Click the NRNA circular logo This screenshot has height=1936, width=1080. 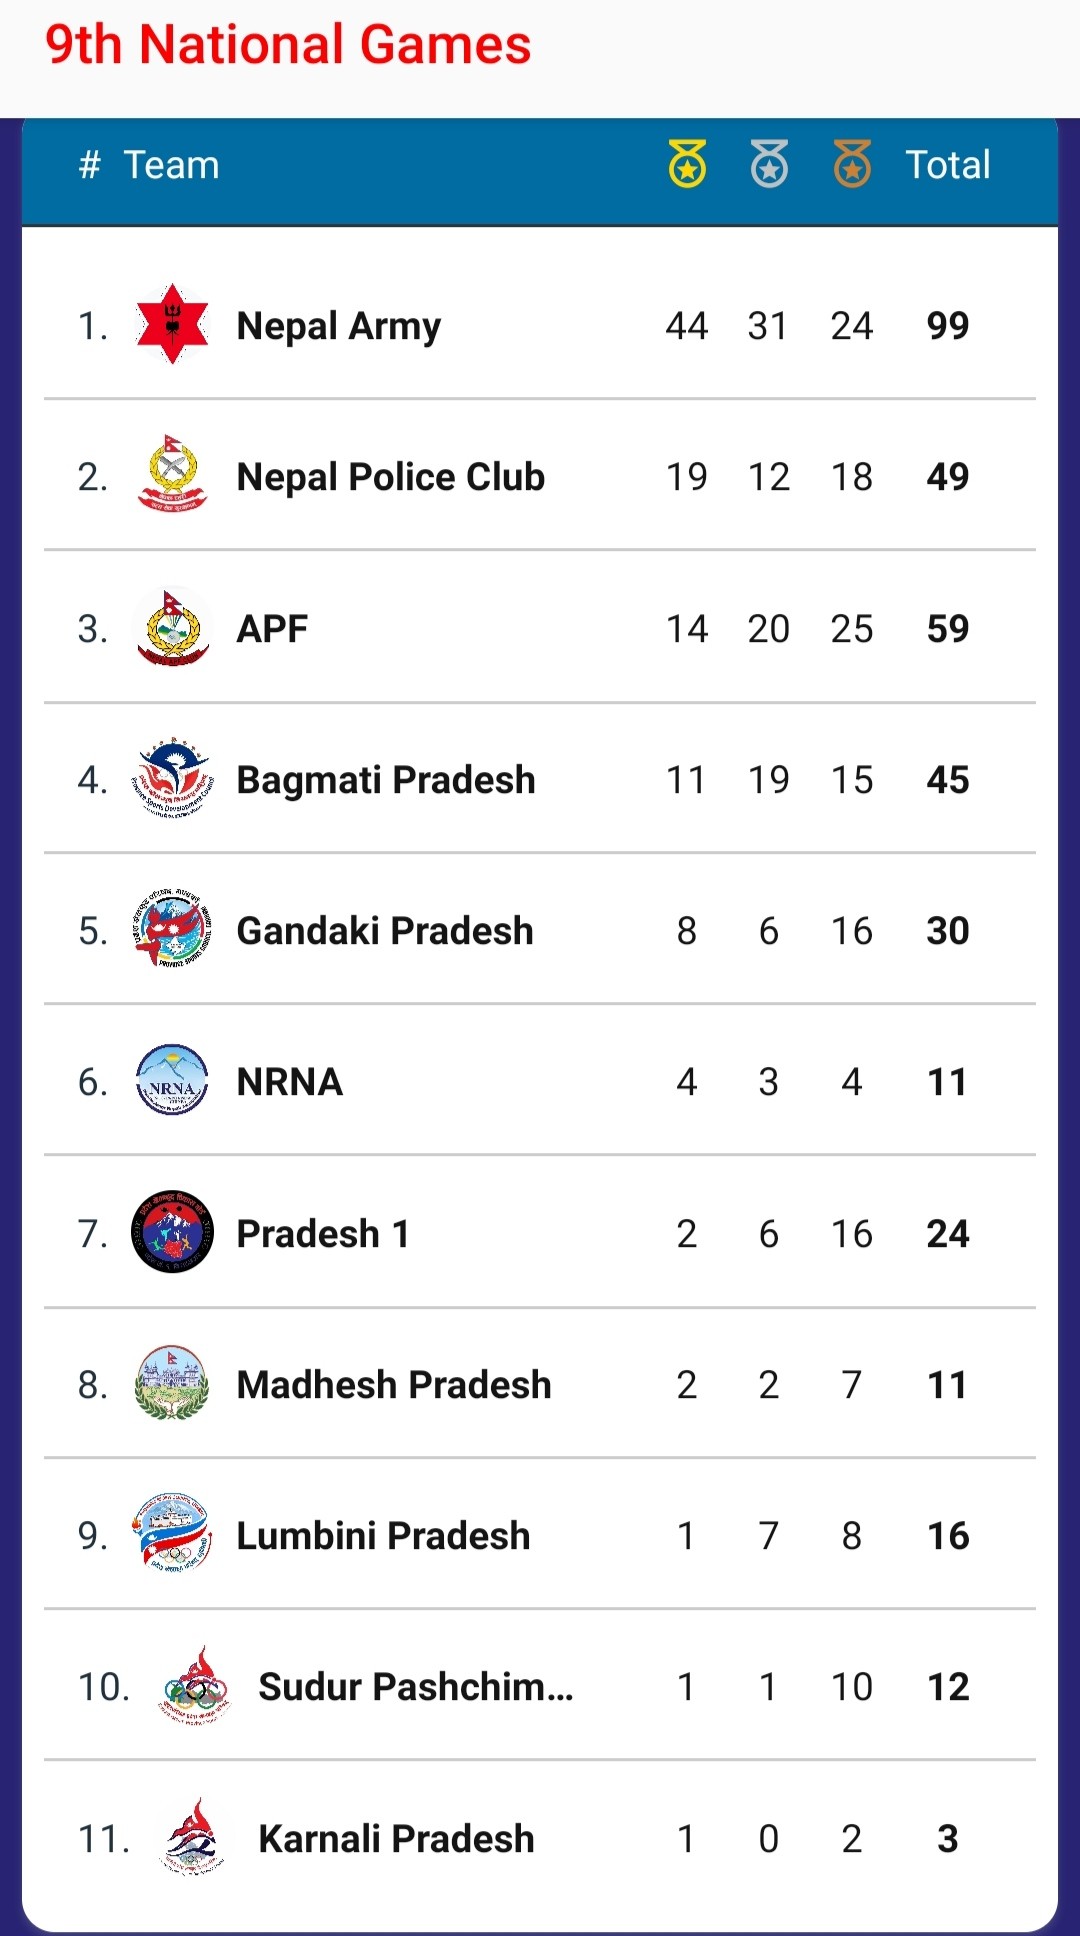pos(172,1081)
